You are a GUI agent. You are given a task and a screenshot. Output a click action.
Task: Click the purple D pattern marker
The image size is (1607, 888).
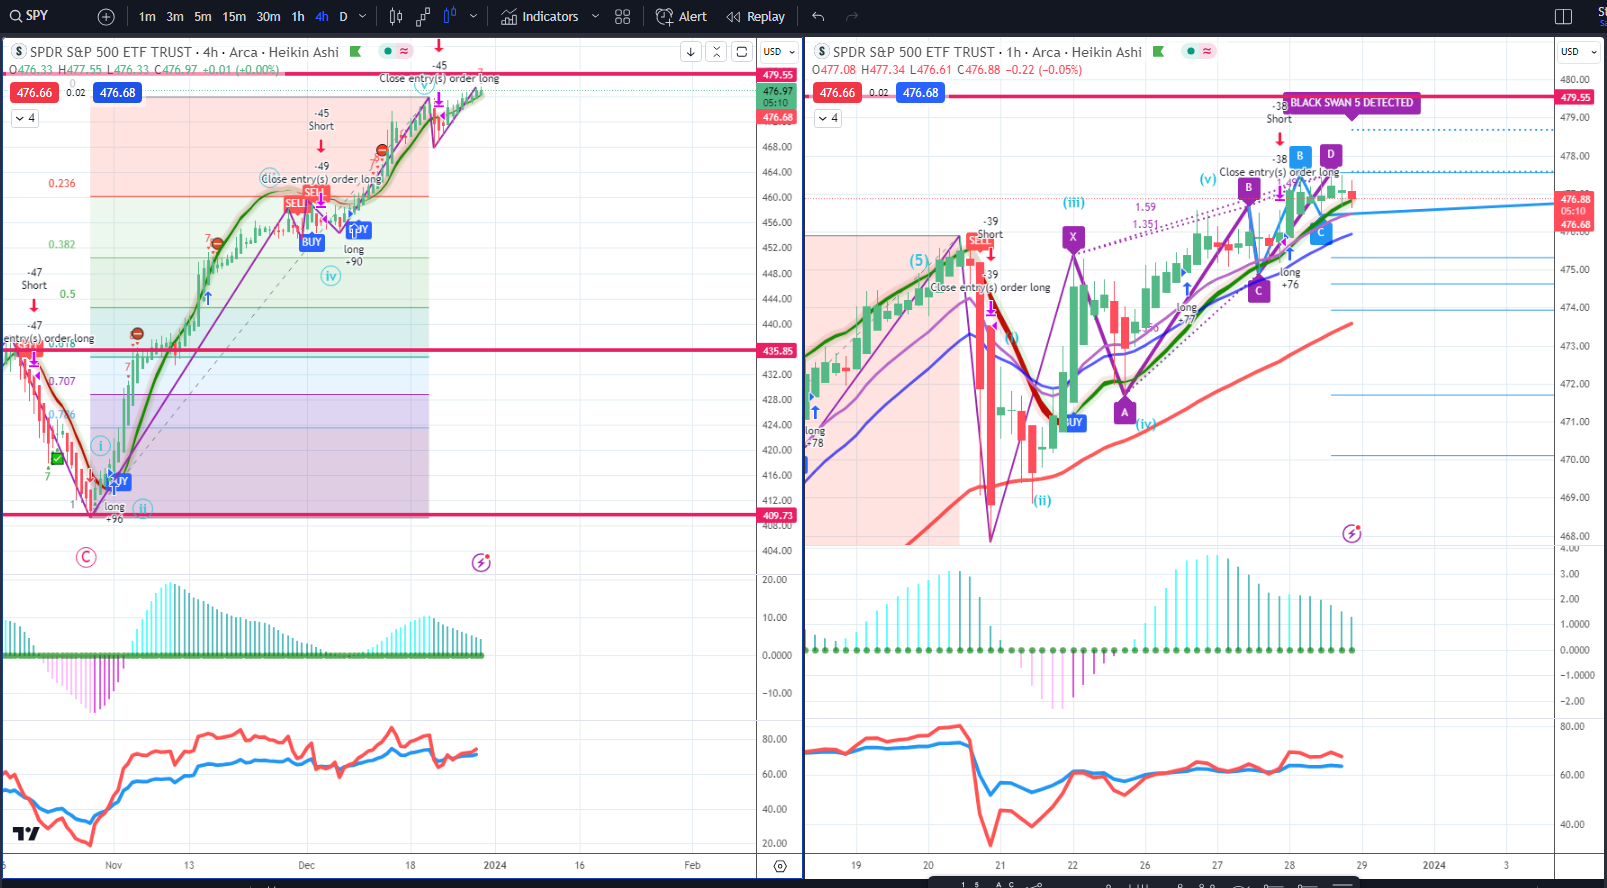pyautogui.click(x=1330, y=154)
